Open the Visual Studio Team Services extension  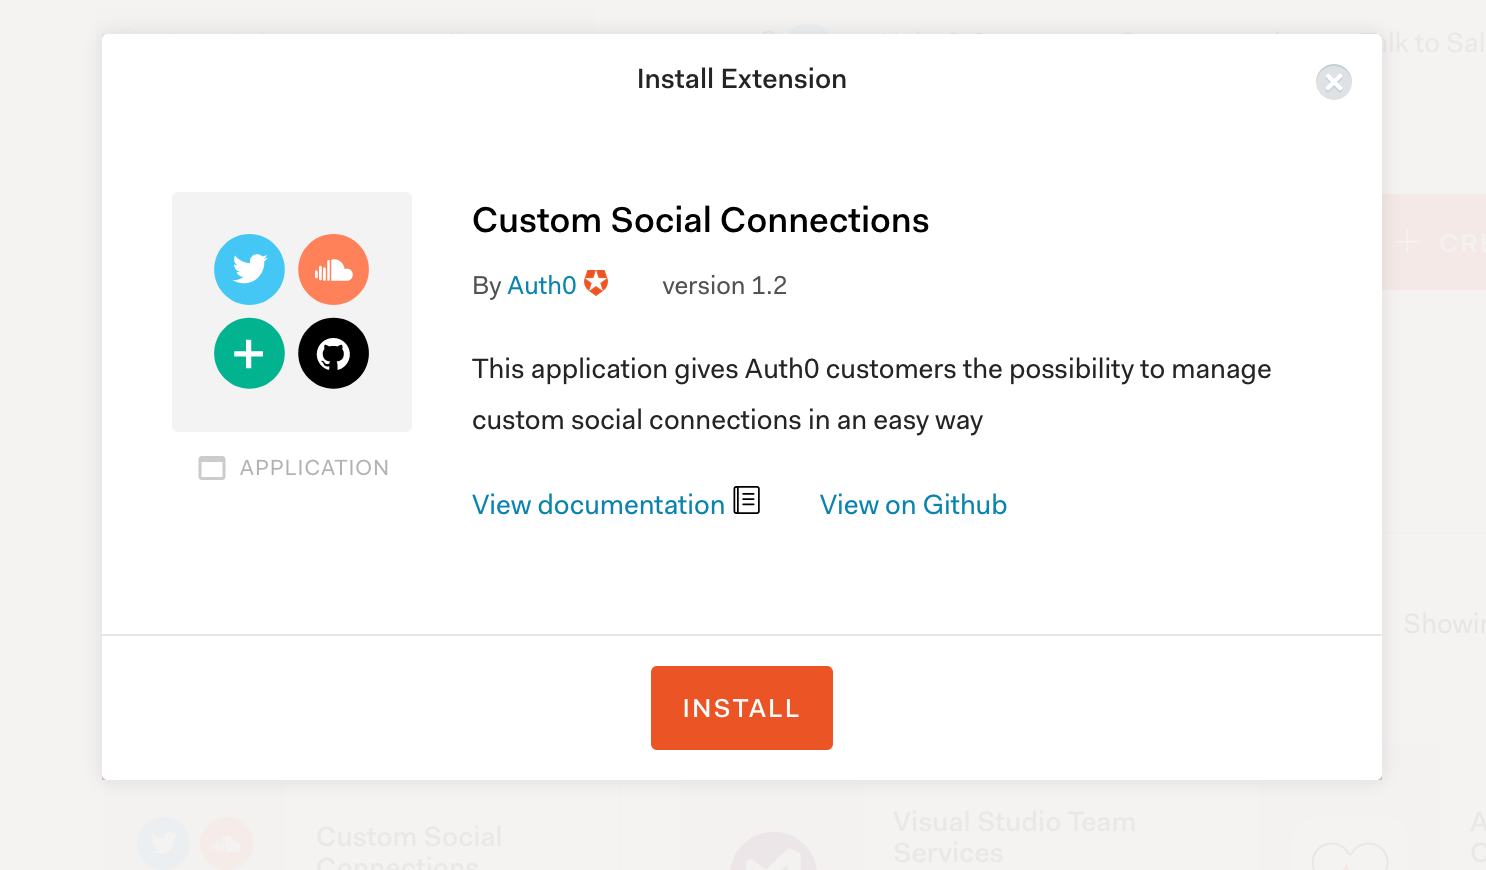point(1013,836)
